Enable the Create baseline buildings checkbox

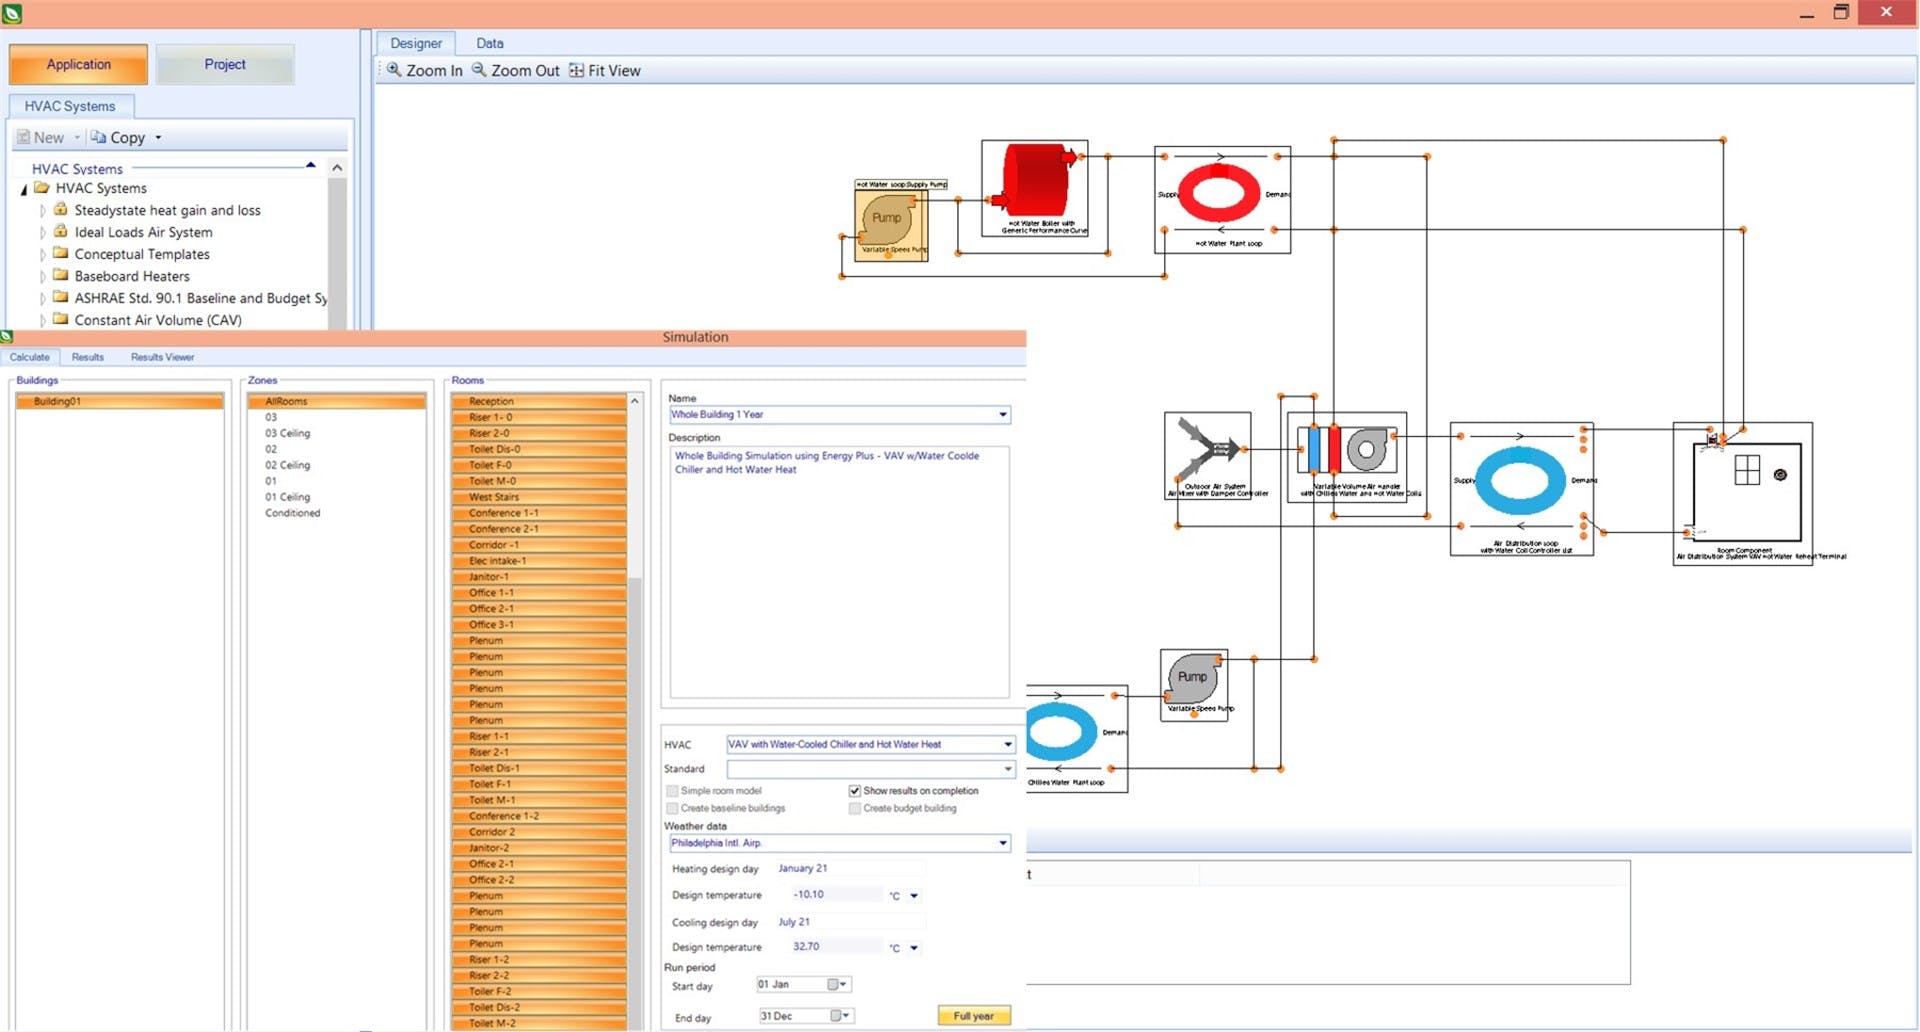pos(673,809)
